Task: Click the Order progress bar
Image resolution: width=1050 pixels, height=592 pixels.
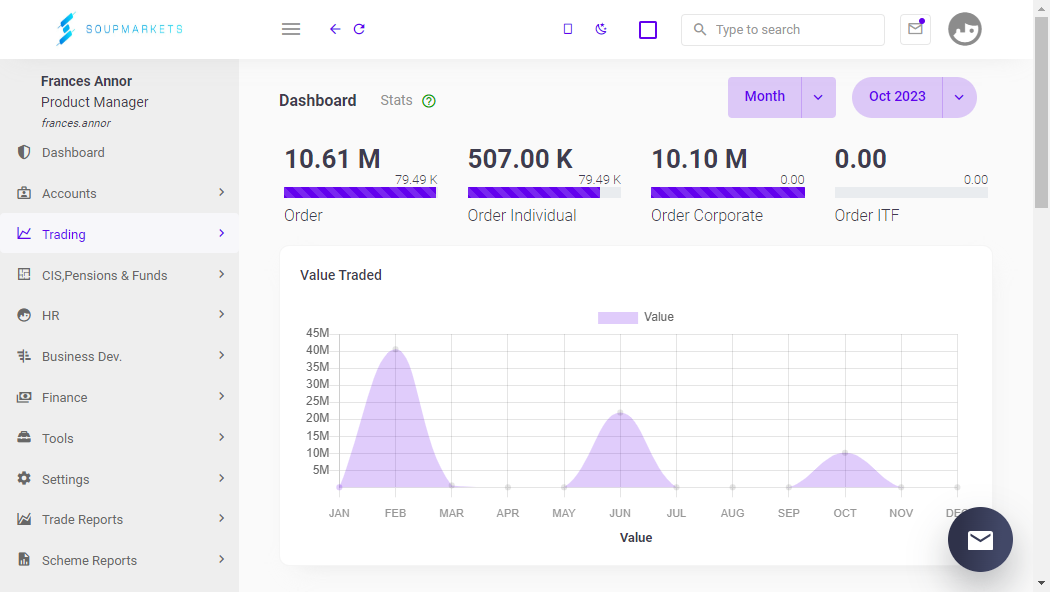Action: click(360, 193)
